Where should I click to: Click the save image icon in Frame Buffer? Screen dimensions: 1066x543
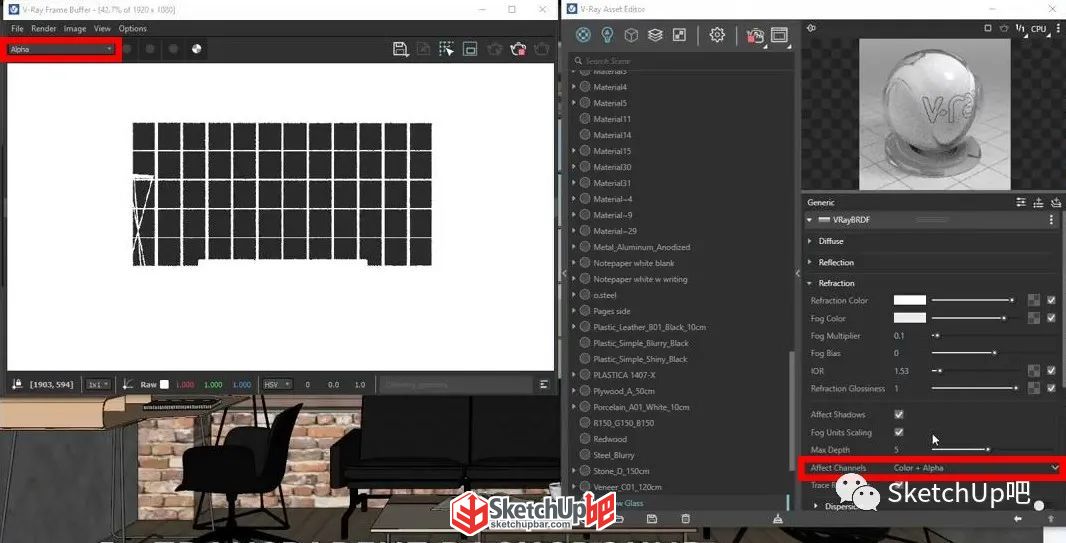pyautogui.click(x=400, y=49)
